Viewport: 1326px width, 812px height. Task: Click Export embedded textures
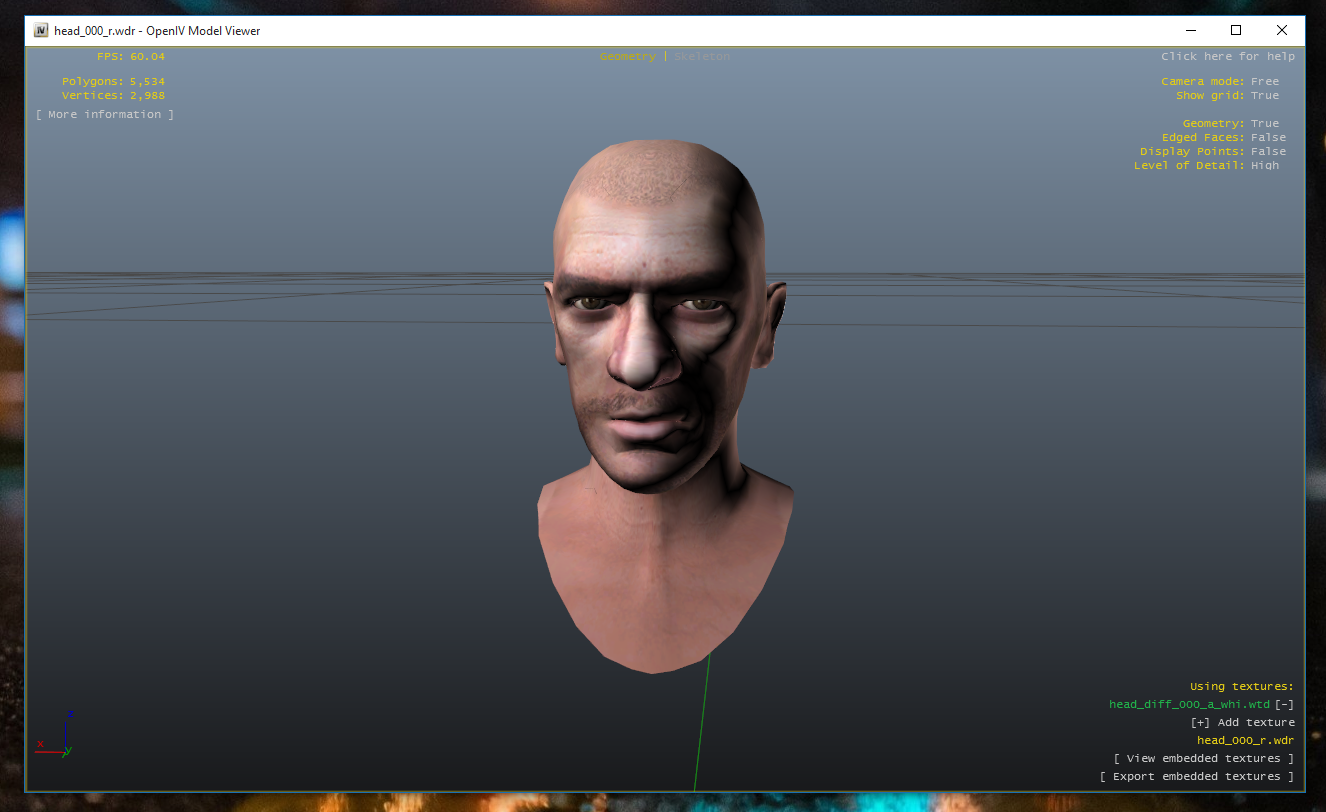[1197, 777]
